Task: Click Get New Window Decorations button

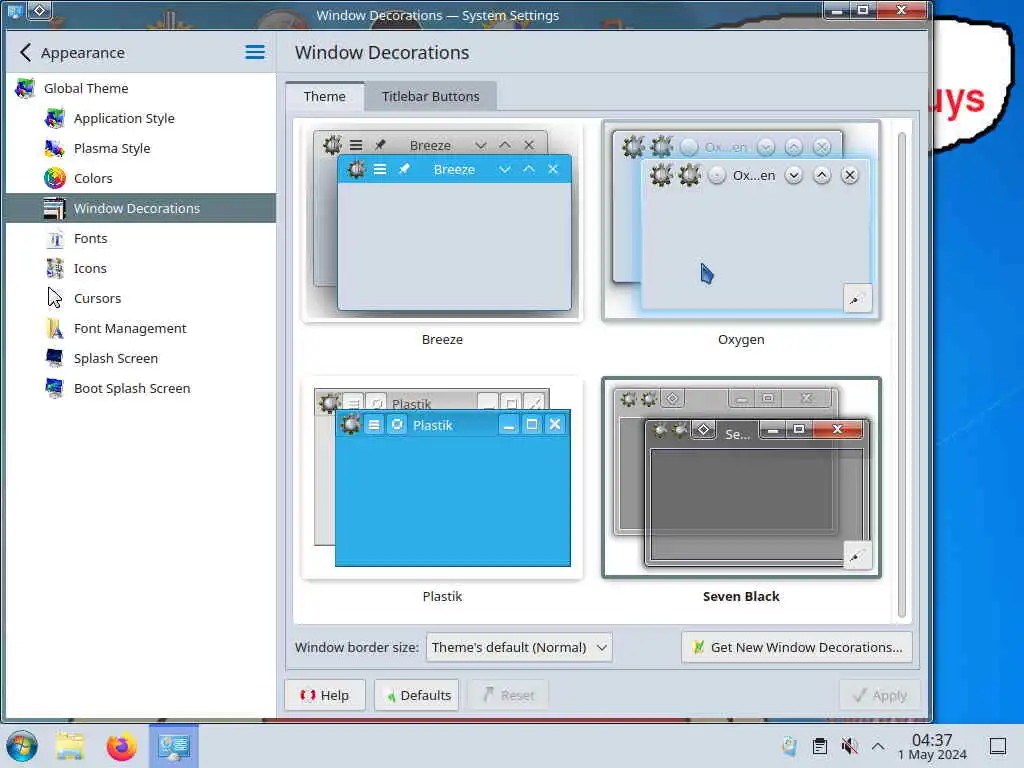Action: coord(797,647)
